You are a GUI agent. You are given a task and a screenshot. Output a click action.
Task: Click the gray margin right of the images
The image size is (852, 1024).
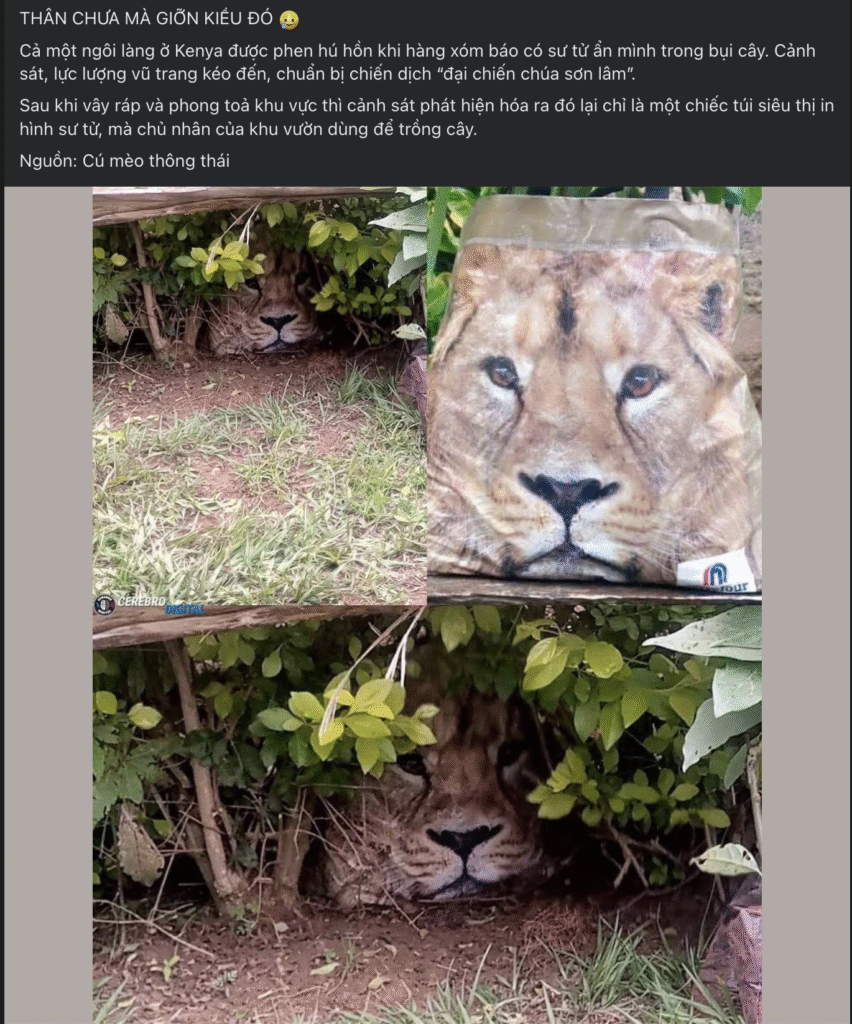tap(806, 605)
